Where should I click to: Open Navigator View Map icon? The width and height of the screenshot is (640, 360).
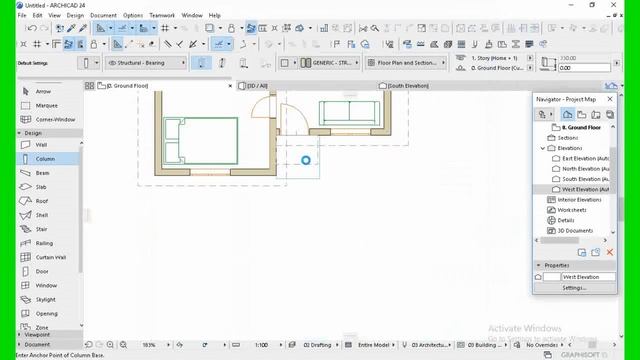(582, 115)
